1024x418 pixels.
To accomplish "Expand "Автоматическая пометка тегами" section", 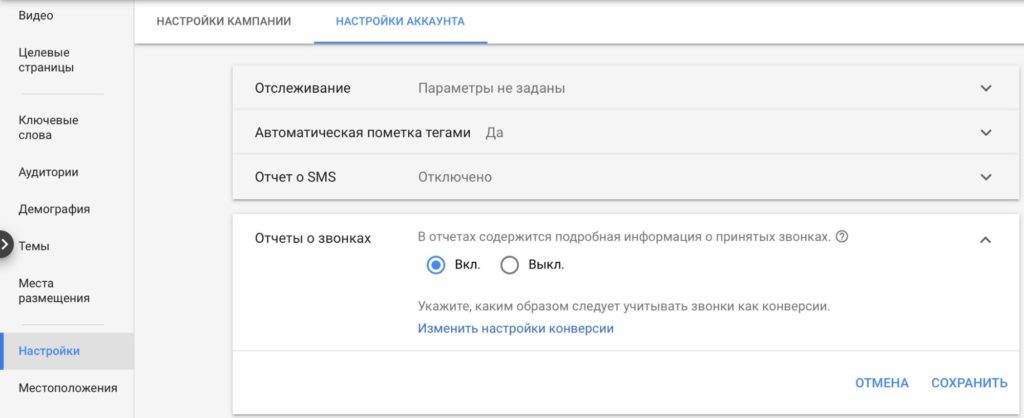I will point(986,132).
